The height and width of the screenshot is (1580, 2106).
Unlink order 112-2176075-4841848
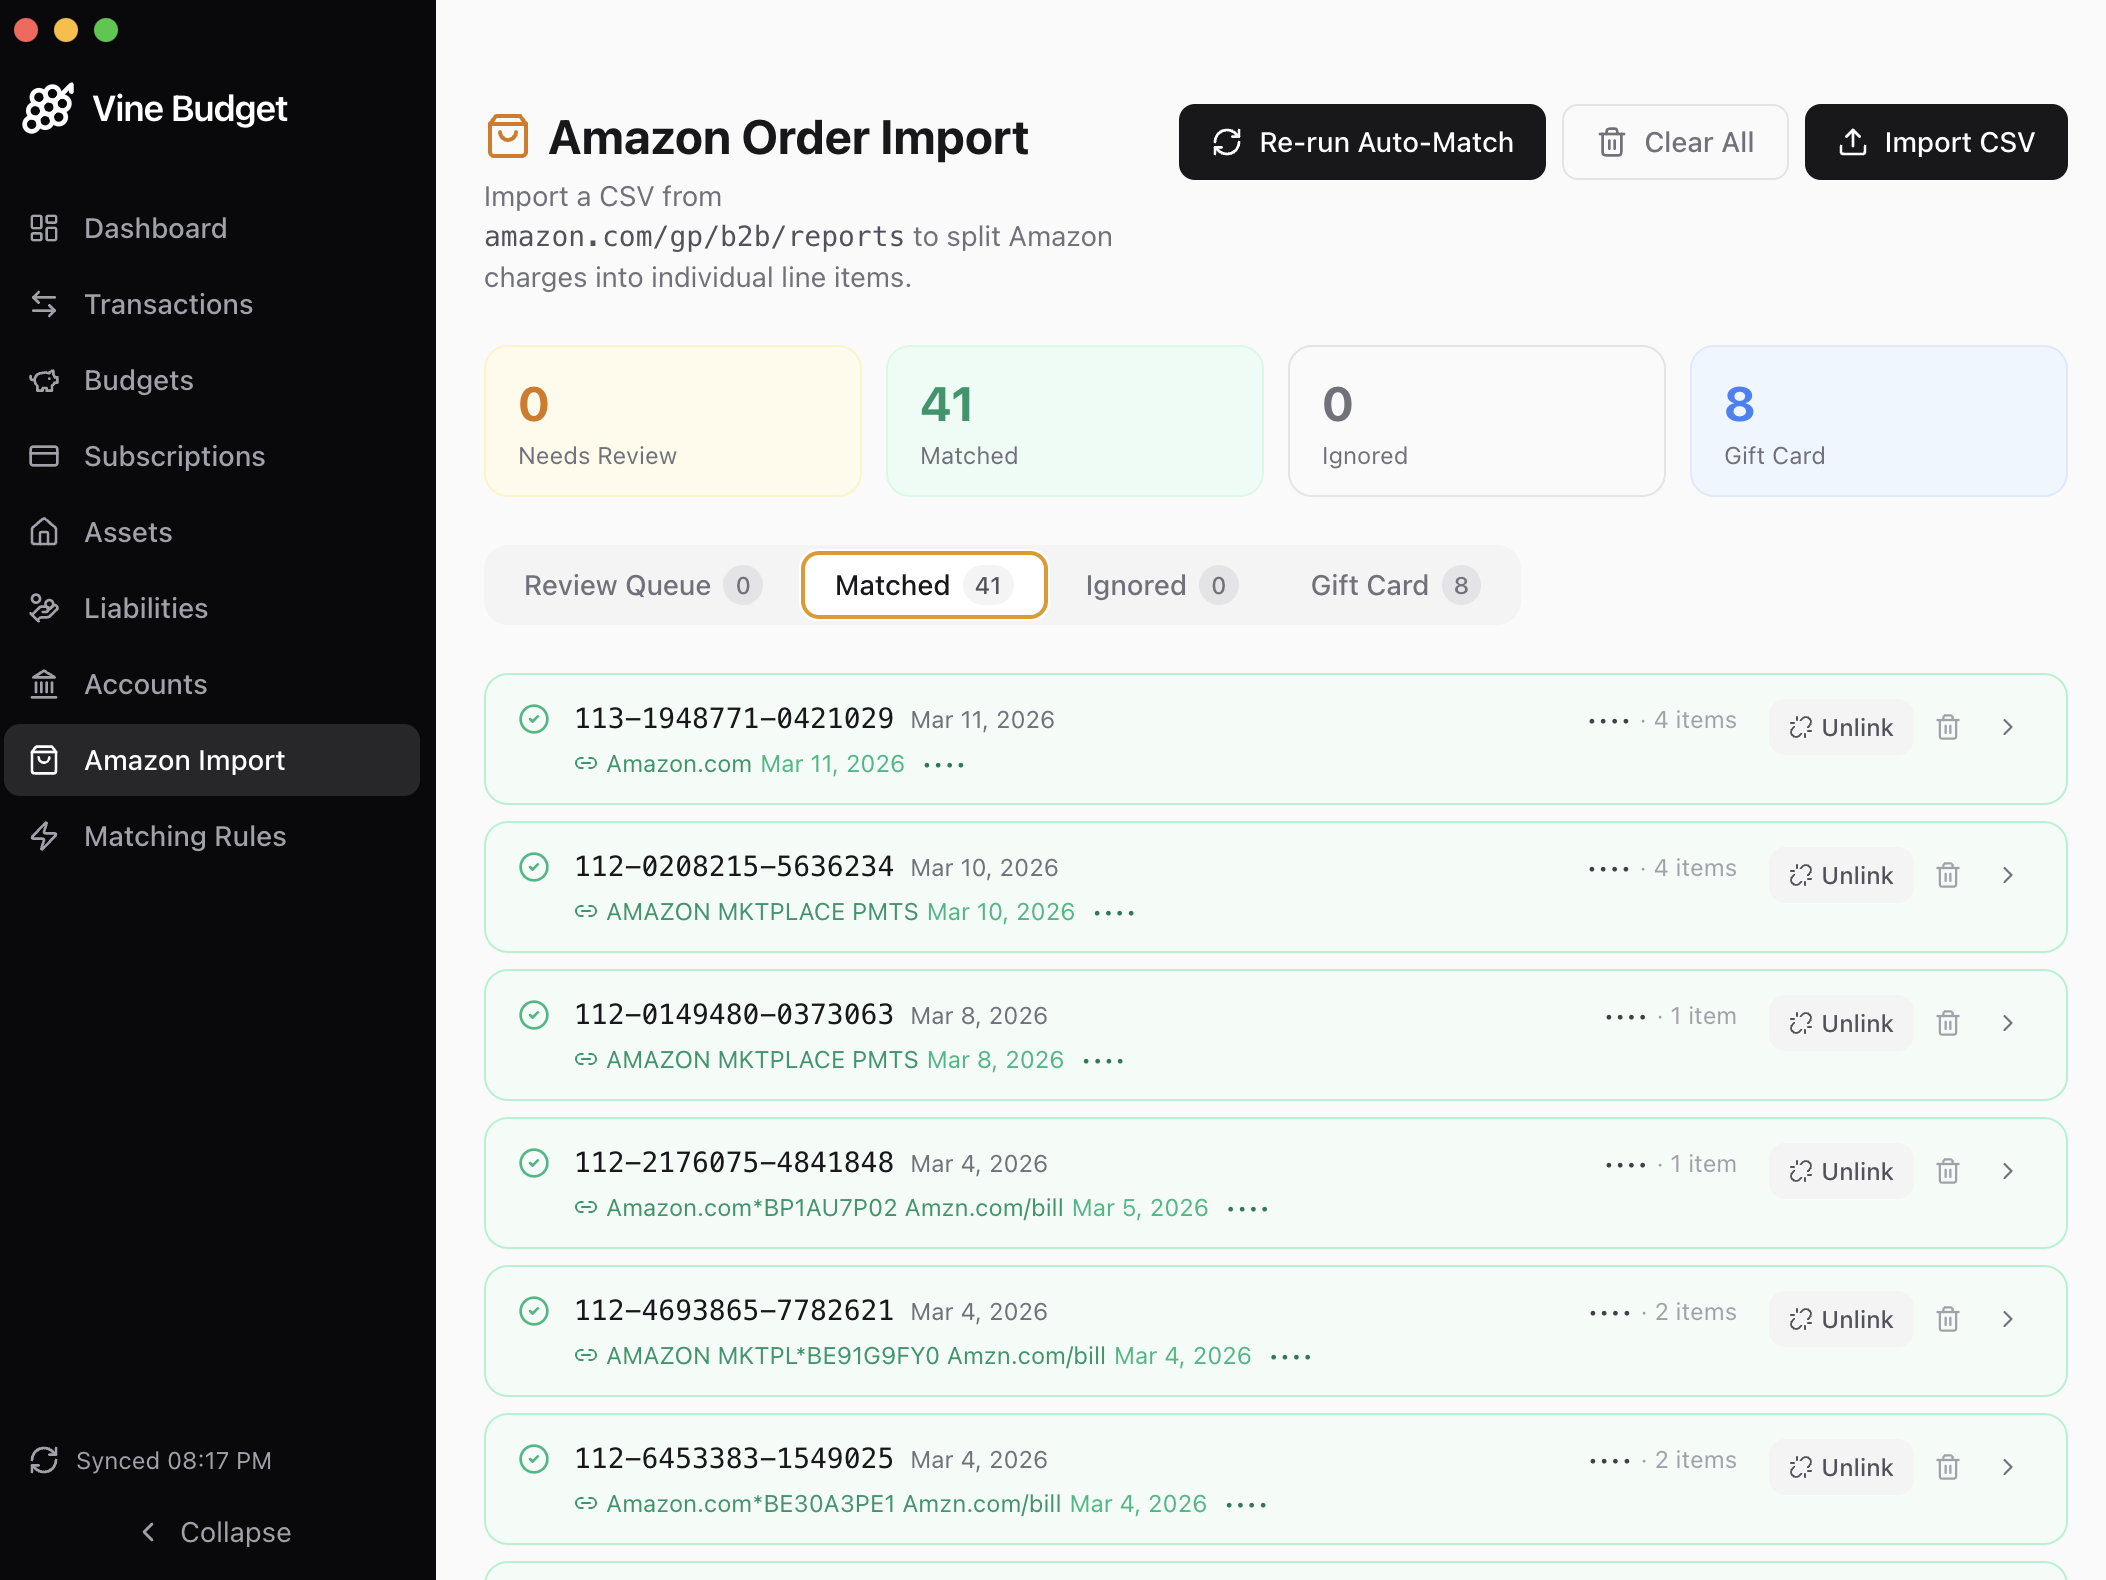[x=1841, y=1171]
